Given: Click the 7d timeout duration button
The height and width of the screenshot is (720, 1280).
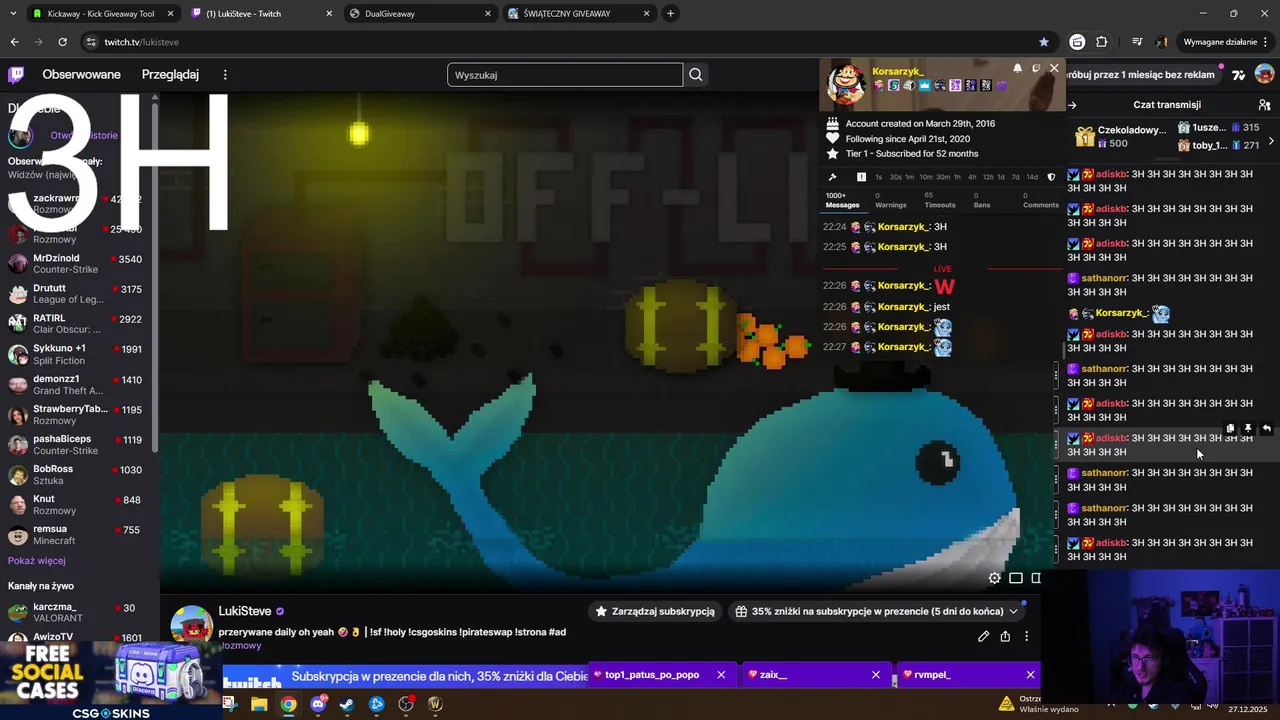Looking at the screenshot, I should click(1016, 177).
